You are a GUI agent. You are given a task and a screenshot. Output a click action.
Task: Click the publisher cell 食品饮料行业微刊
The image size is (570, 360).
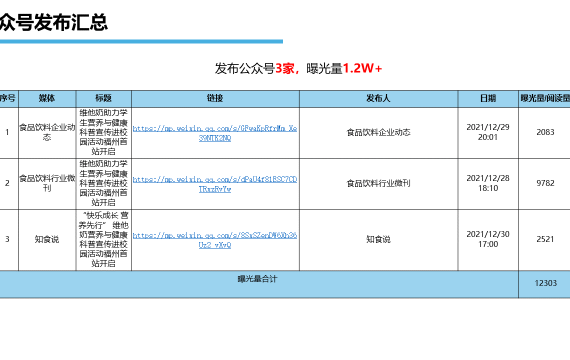(x=378, y=183)
